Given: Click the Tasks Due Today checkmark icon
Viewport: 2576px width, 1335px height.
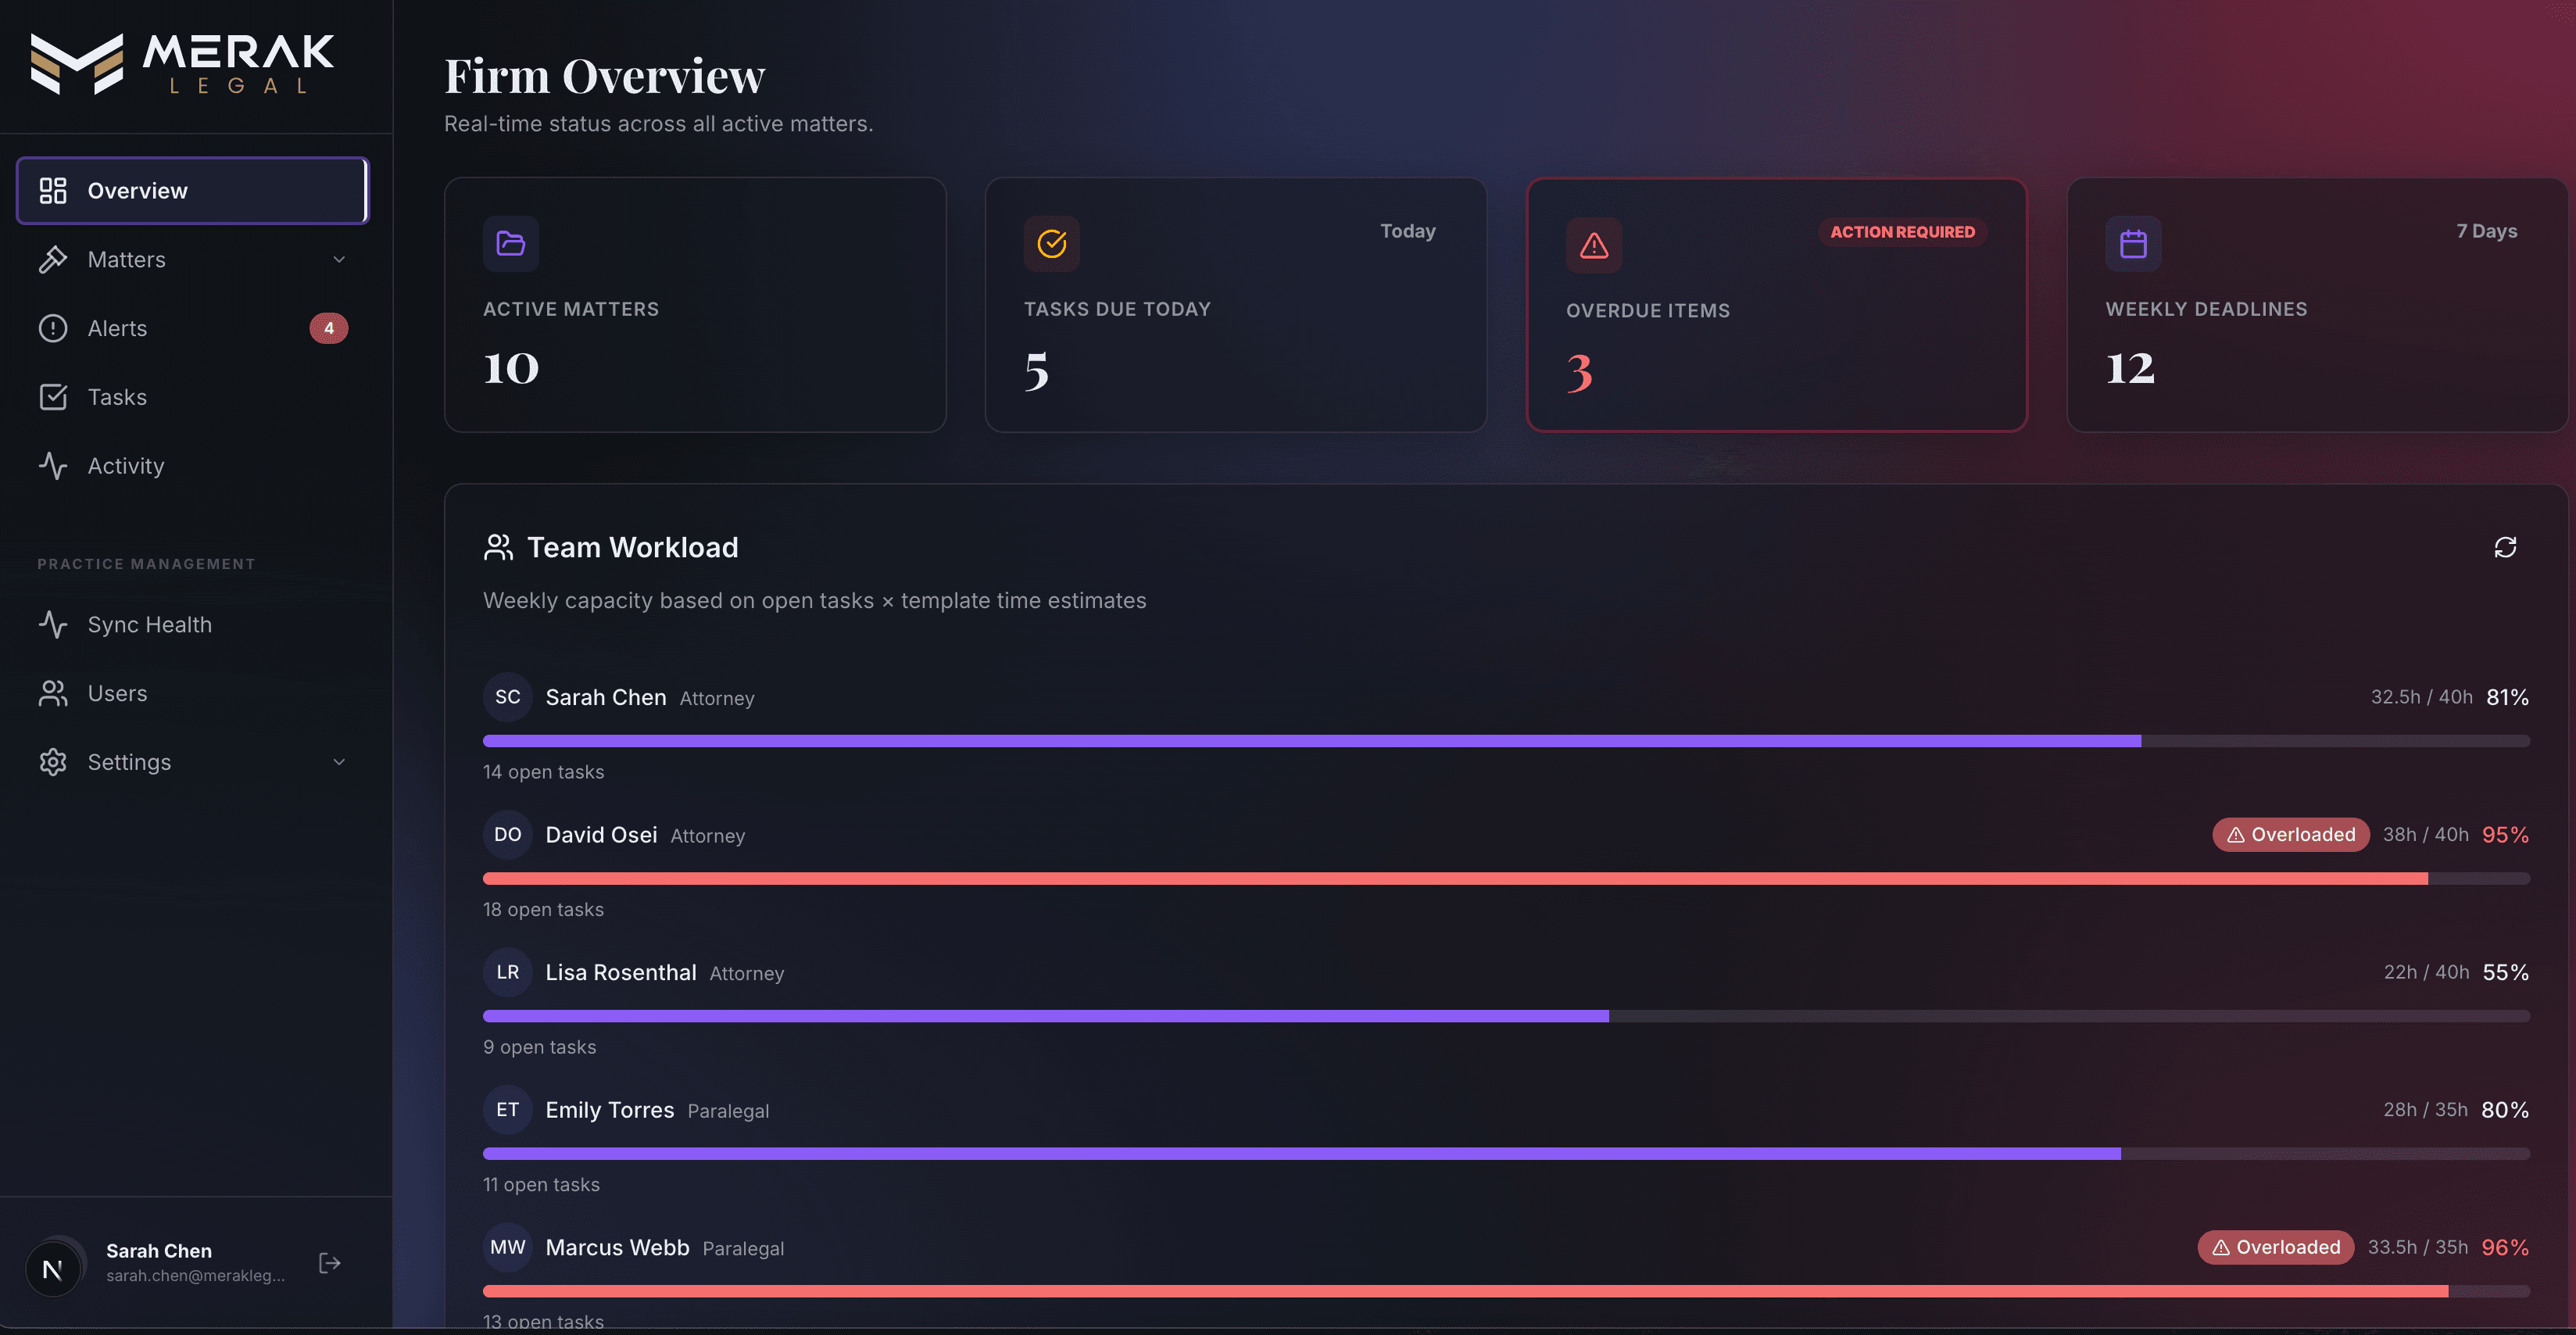Looking at the screenshot, I should (x=1052, y=243).
